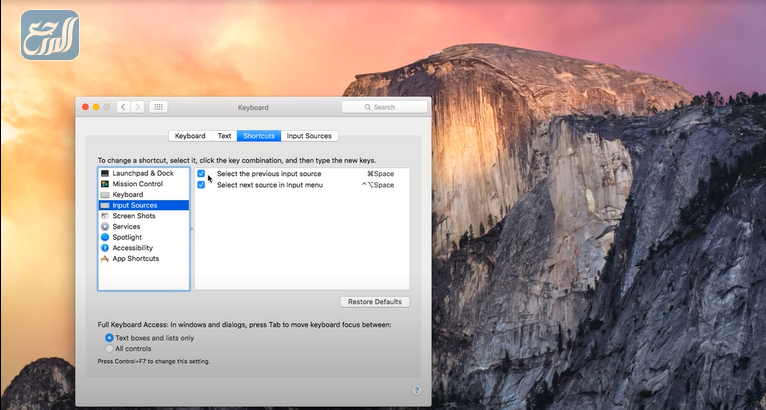Choose Text boxes and lists only
766x410 pixels.
109,338
